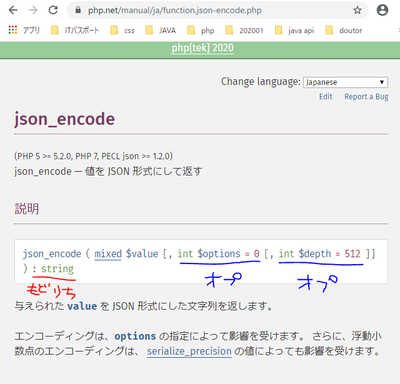This screenshot has width=400, height=384.
Task: Click the 512 default depth value
Action: [x=352, y=254]
